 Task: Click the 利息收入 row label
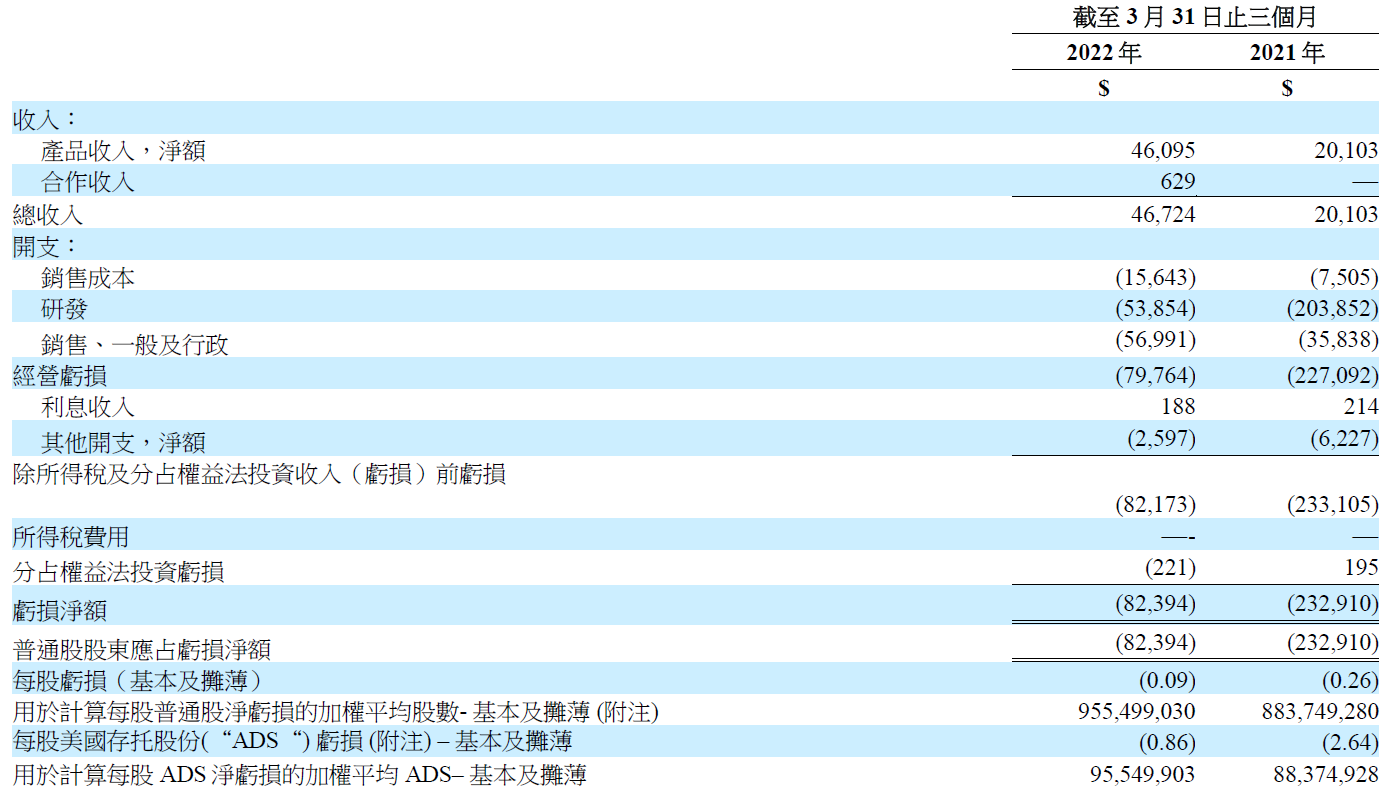click(x=88, y=407)
